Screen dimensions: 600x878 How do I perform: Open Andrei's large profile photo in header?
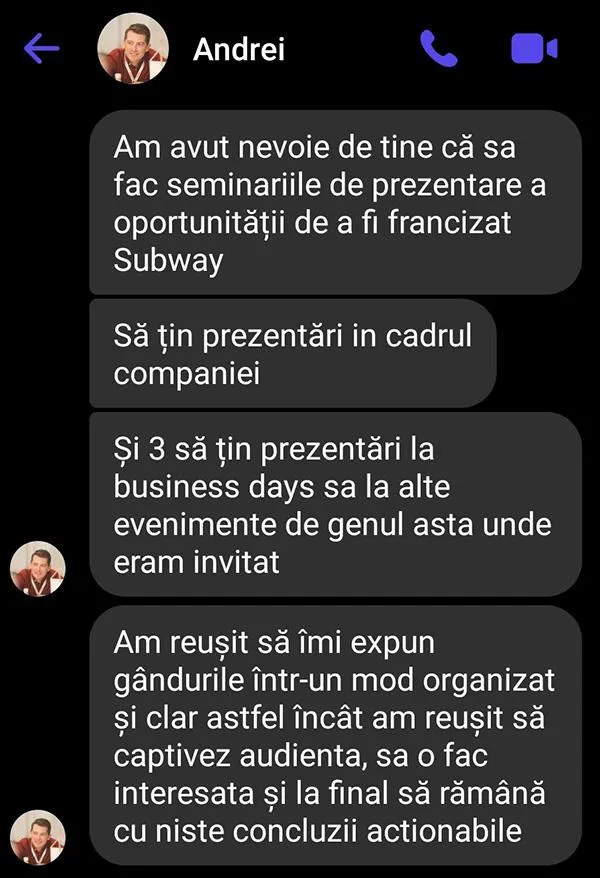coord(133,48)
